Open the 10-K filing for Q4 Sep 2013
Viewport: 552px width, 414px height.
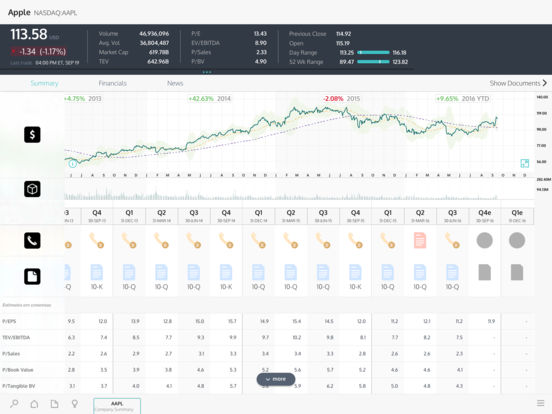coord(96,277)
